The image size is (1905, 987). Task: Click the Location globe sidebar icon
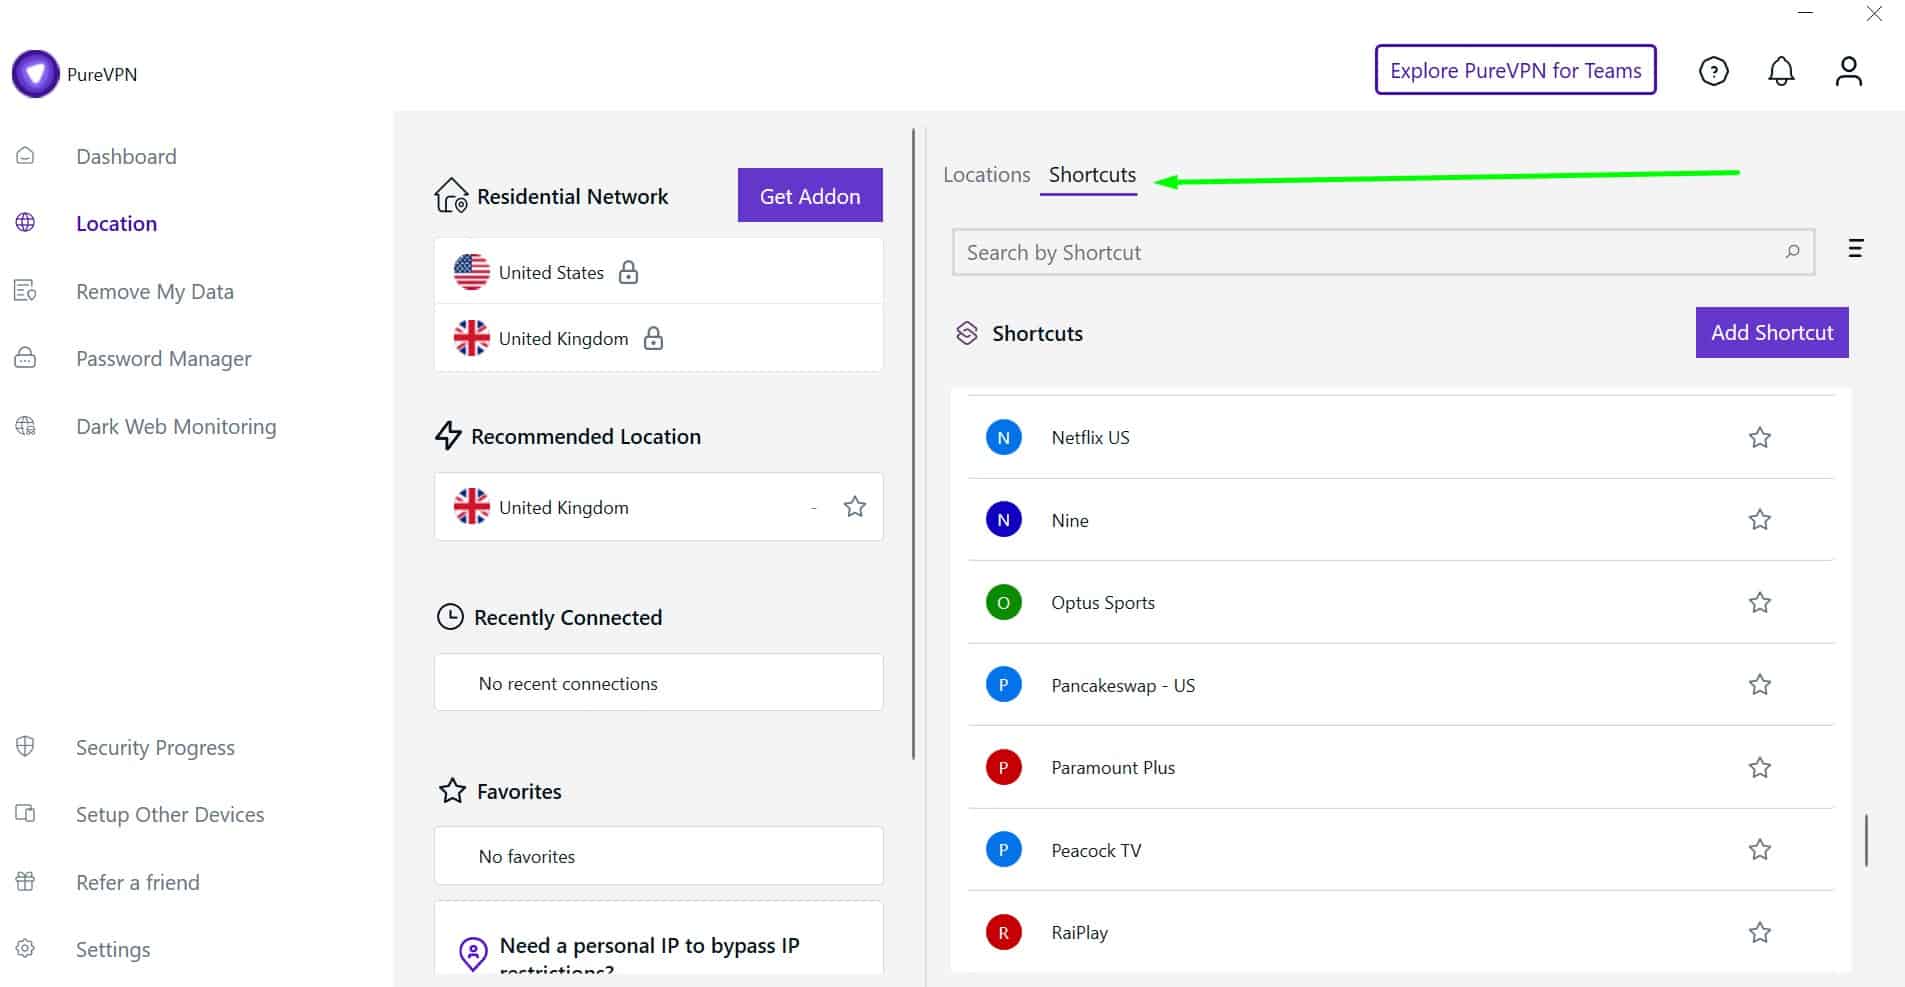pos(25,222)
